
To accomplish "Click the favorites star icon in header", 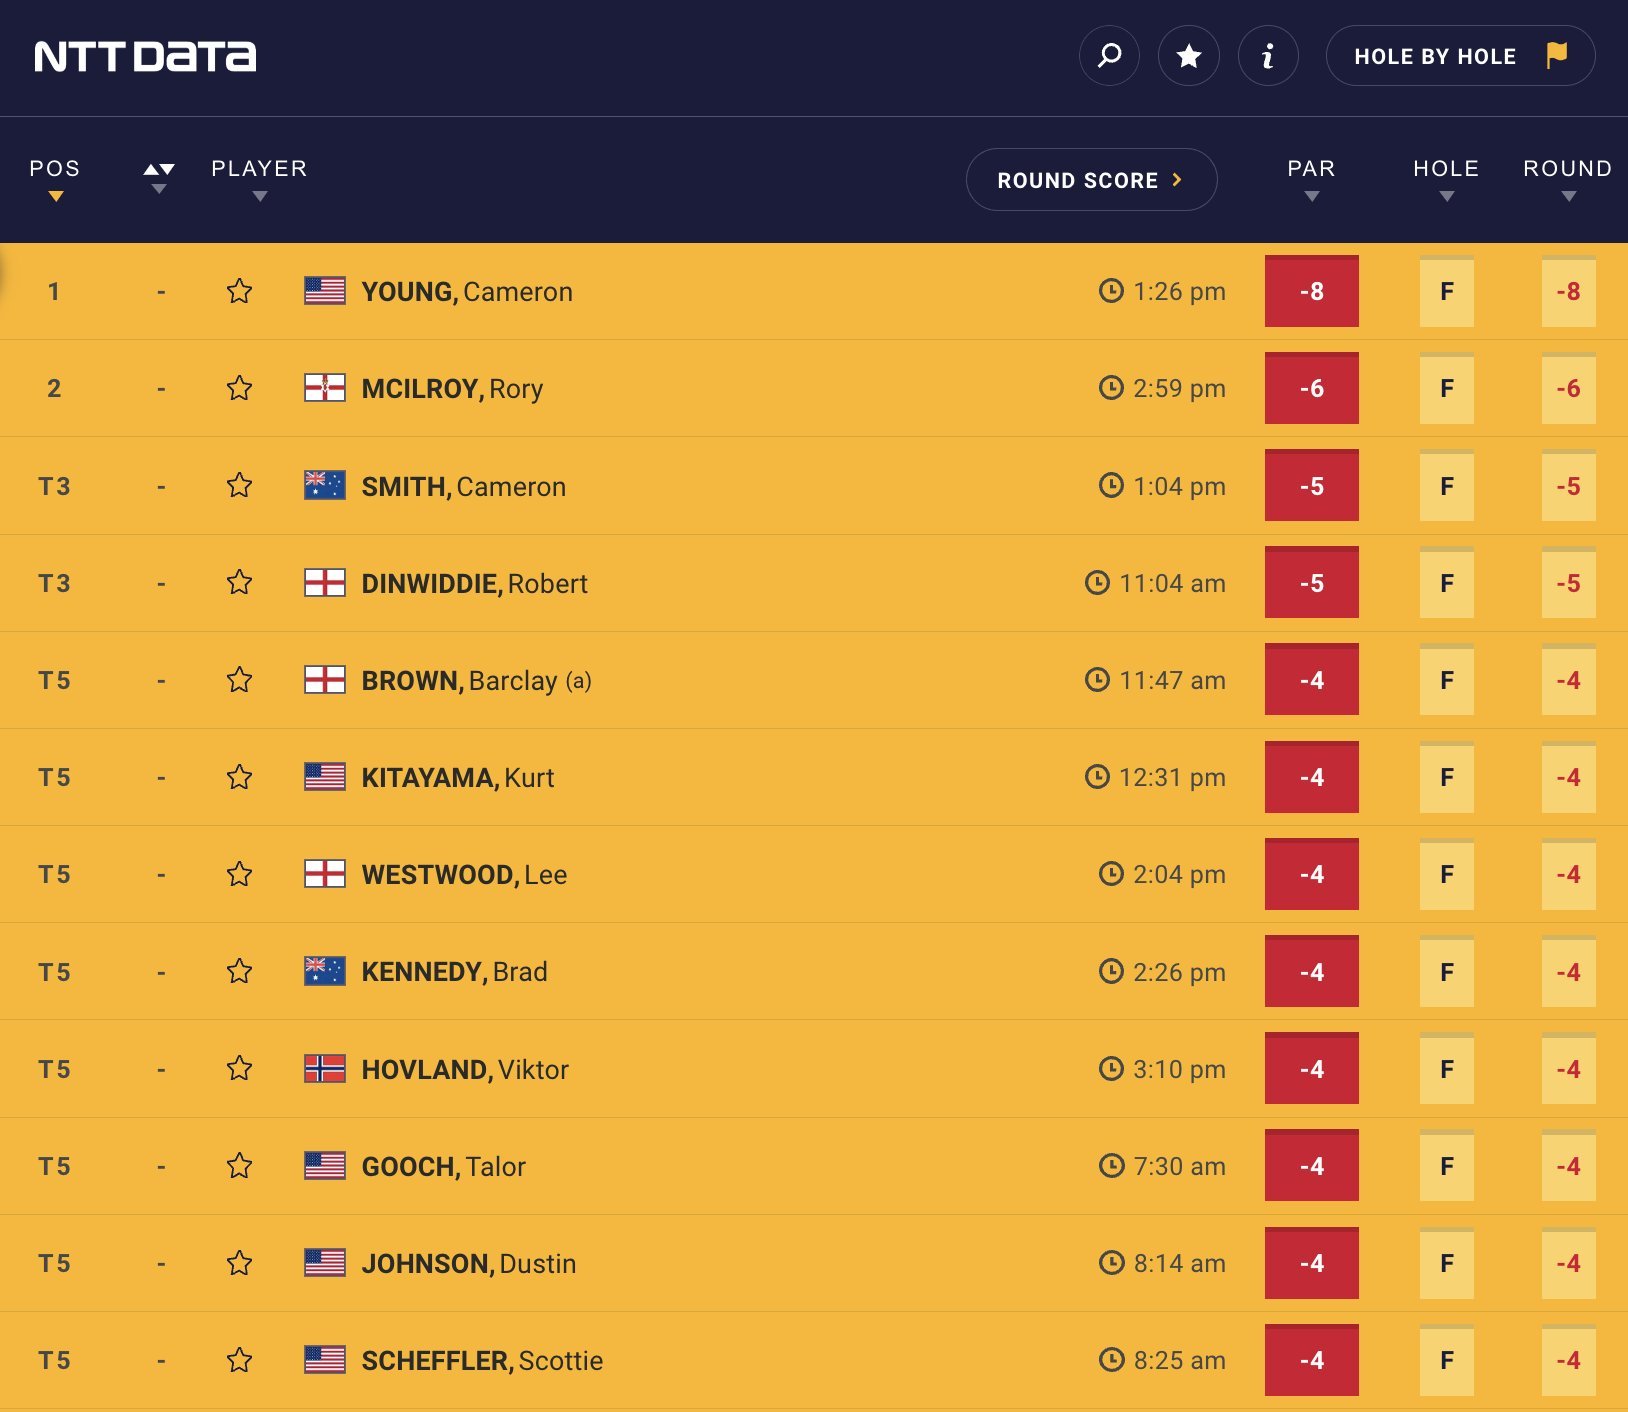I will pos(1188,56).
